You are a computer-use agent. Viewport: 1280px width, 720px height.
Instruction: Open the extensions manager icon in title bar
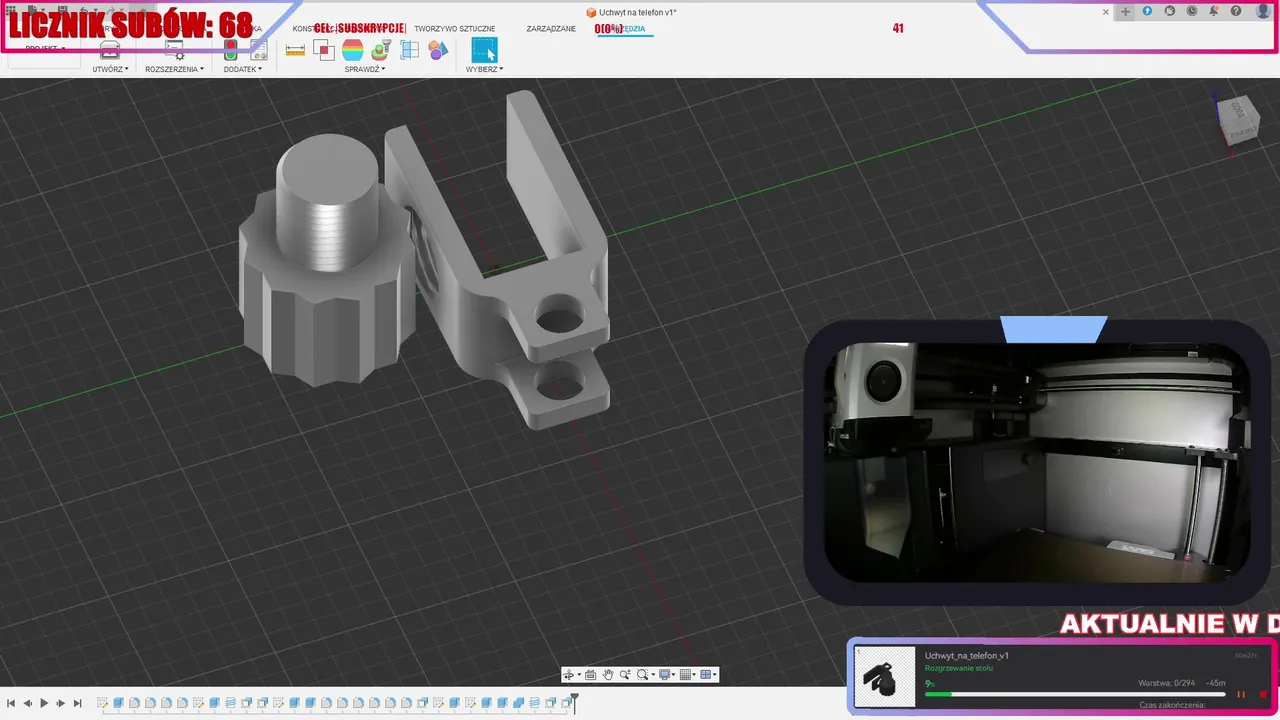[x=1147, y=11]
